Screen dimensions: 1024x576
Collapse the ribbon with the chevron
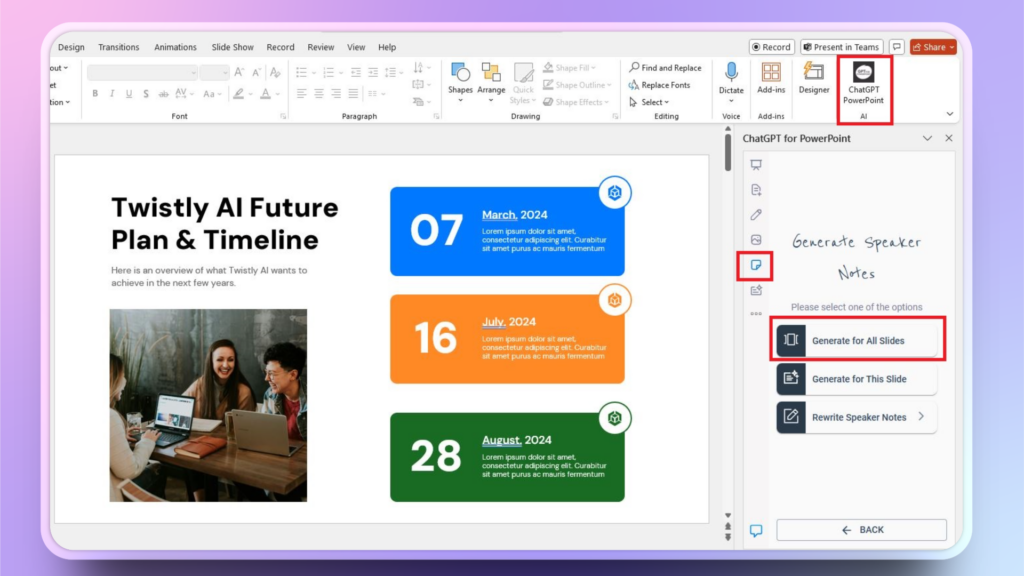pos(950,114)
